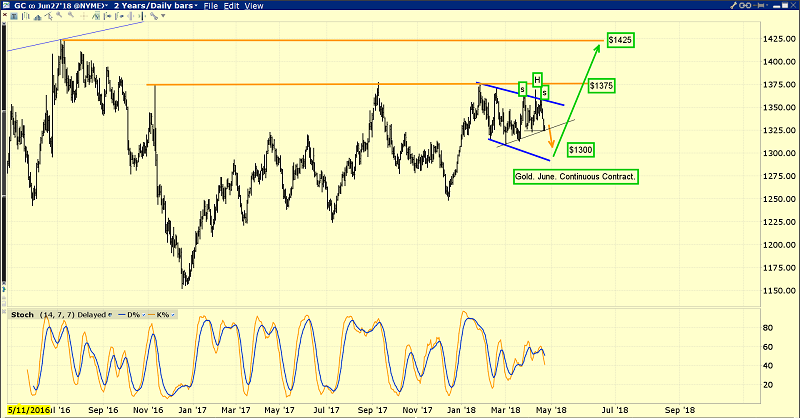Viewport: 800px width, 418px height.
Task: Open the Edit menu
Action: point(231,6)
